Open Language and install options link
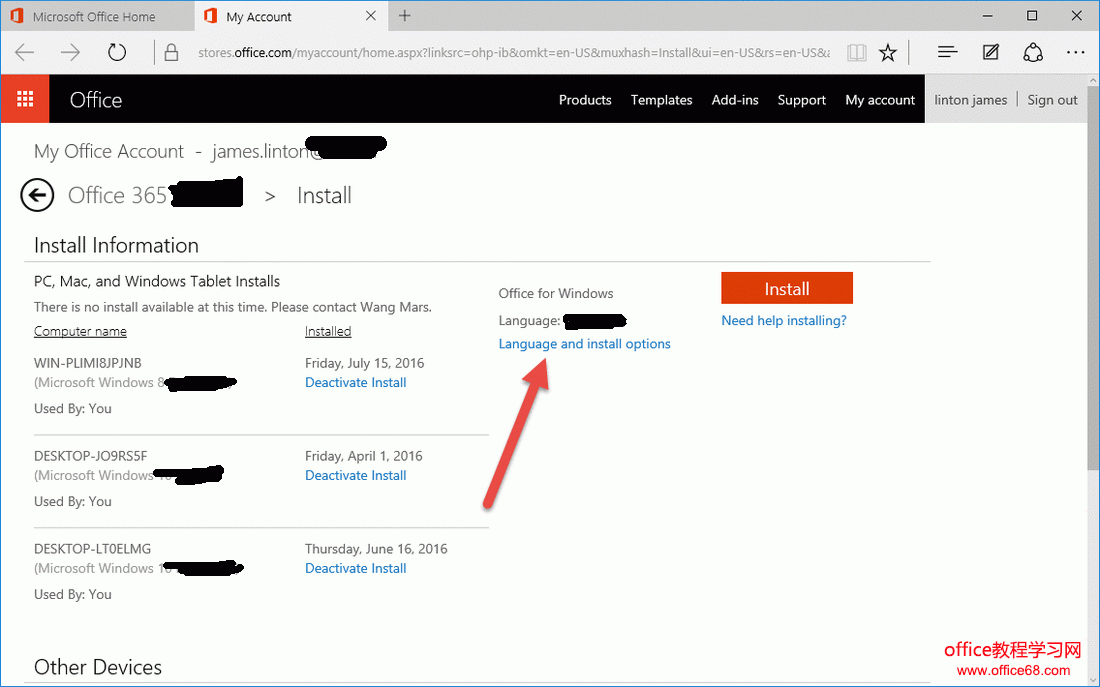 point(584,344)
